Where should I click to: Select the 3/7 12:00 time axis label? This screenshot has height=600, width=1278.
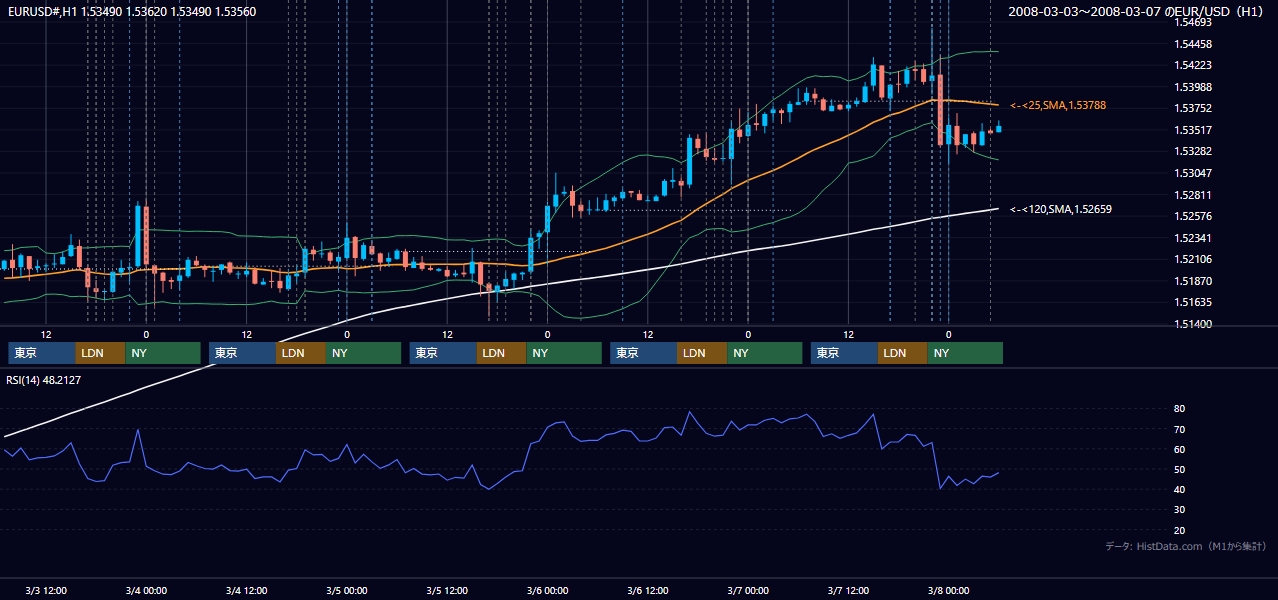pos(848,591)
